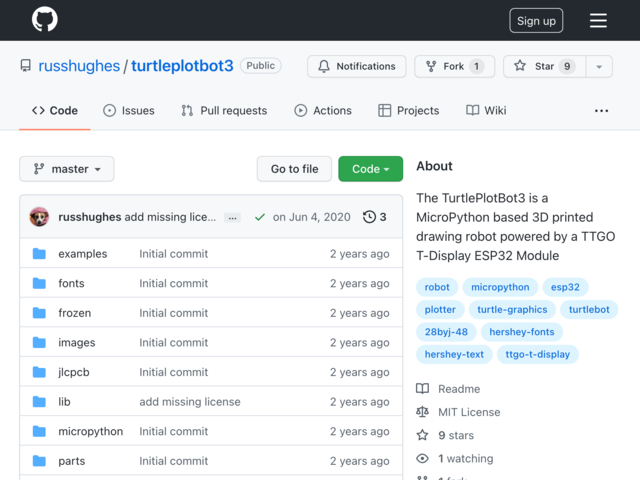Viewport: 640px width, 480px height.
Task: Click the micropython folder icon
Action: (x=39, y=431)
